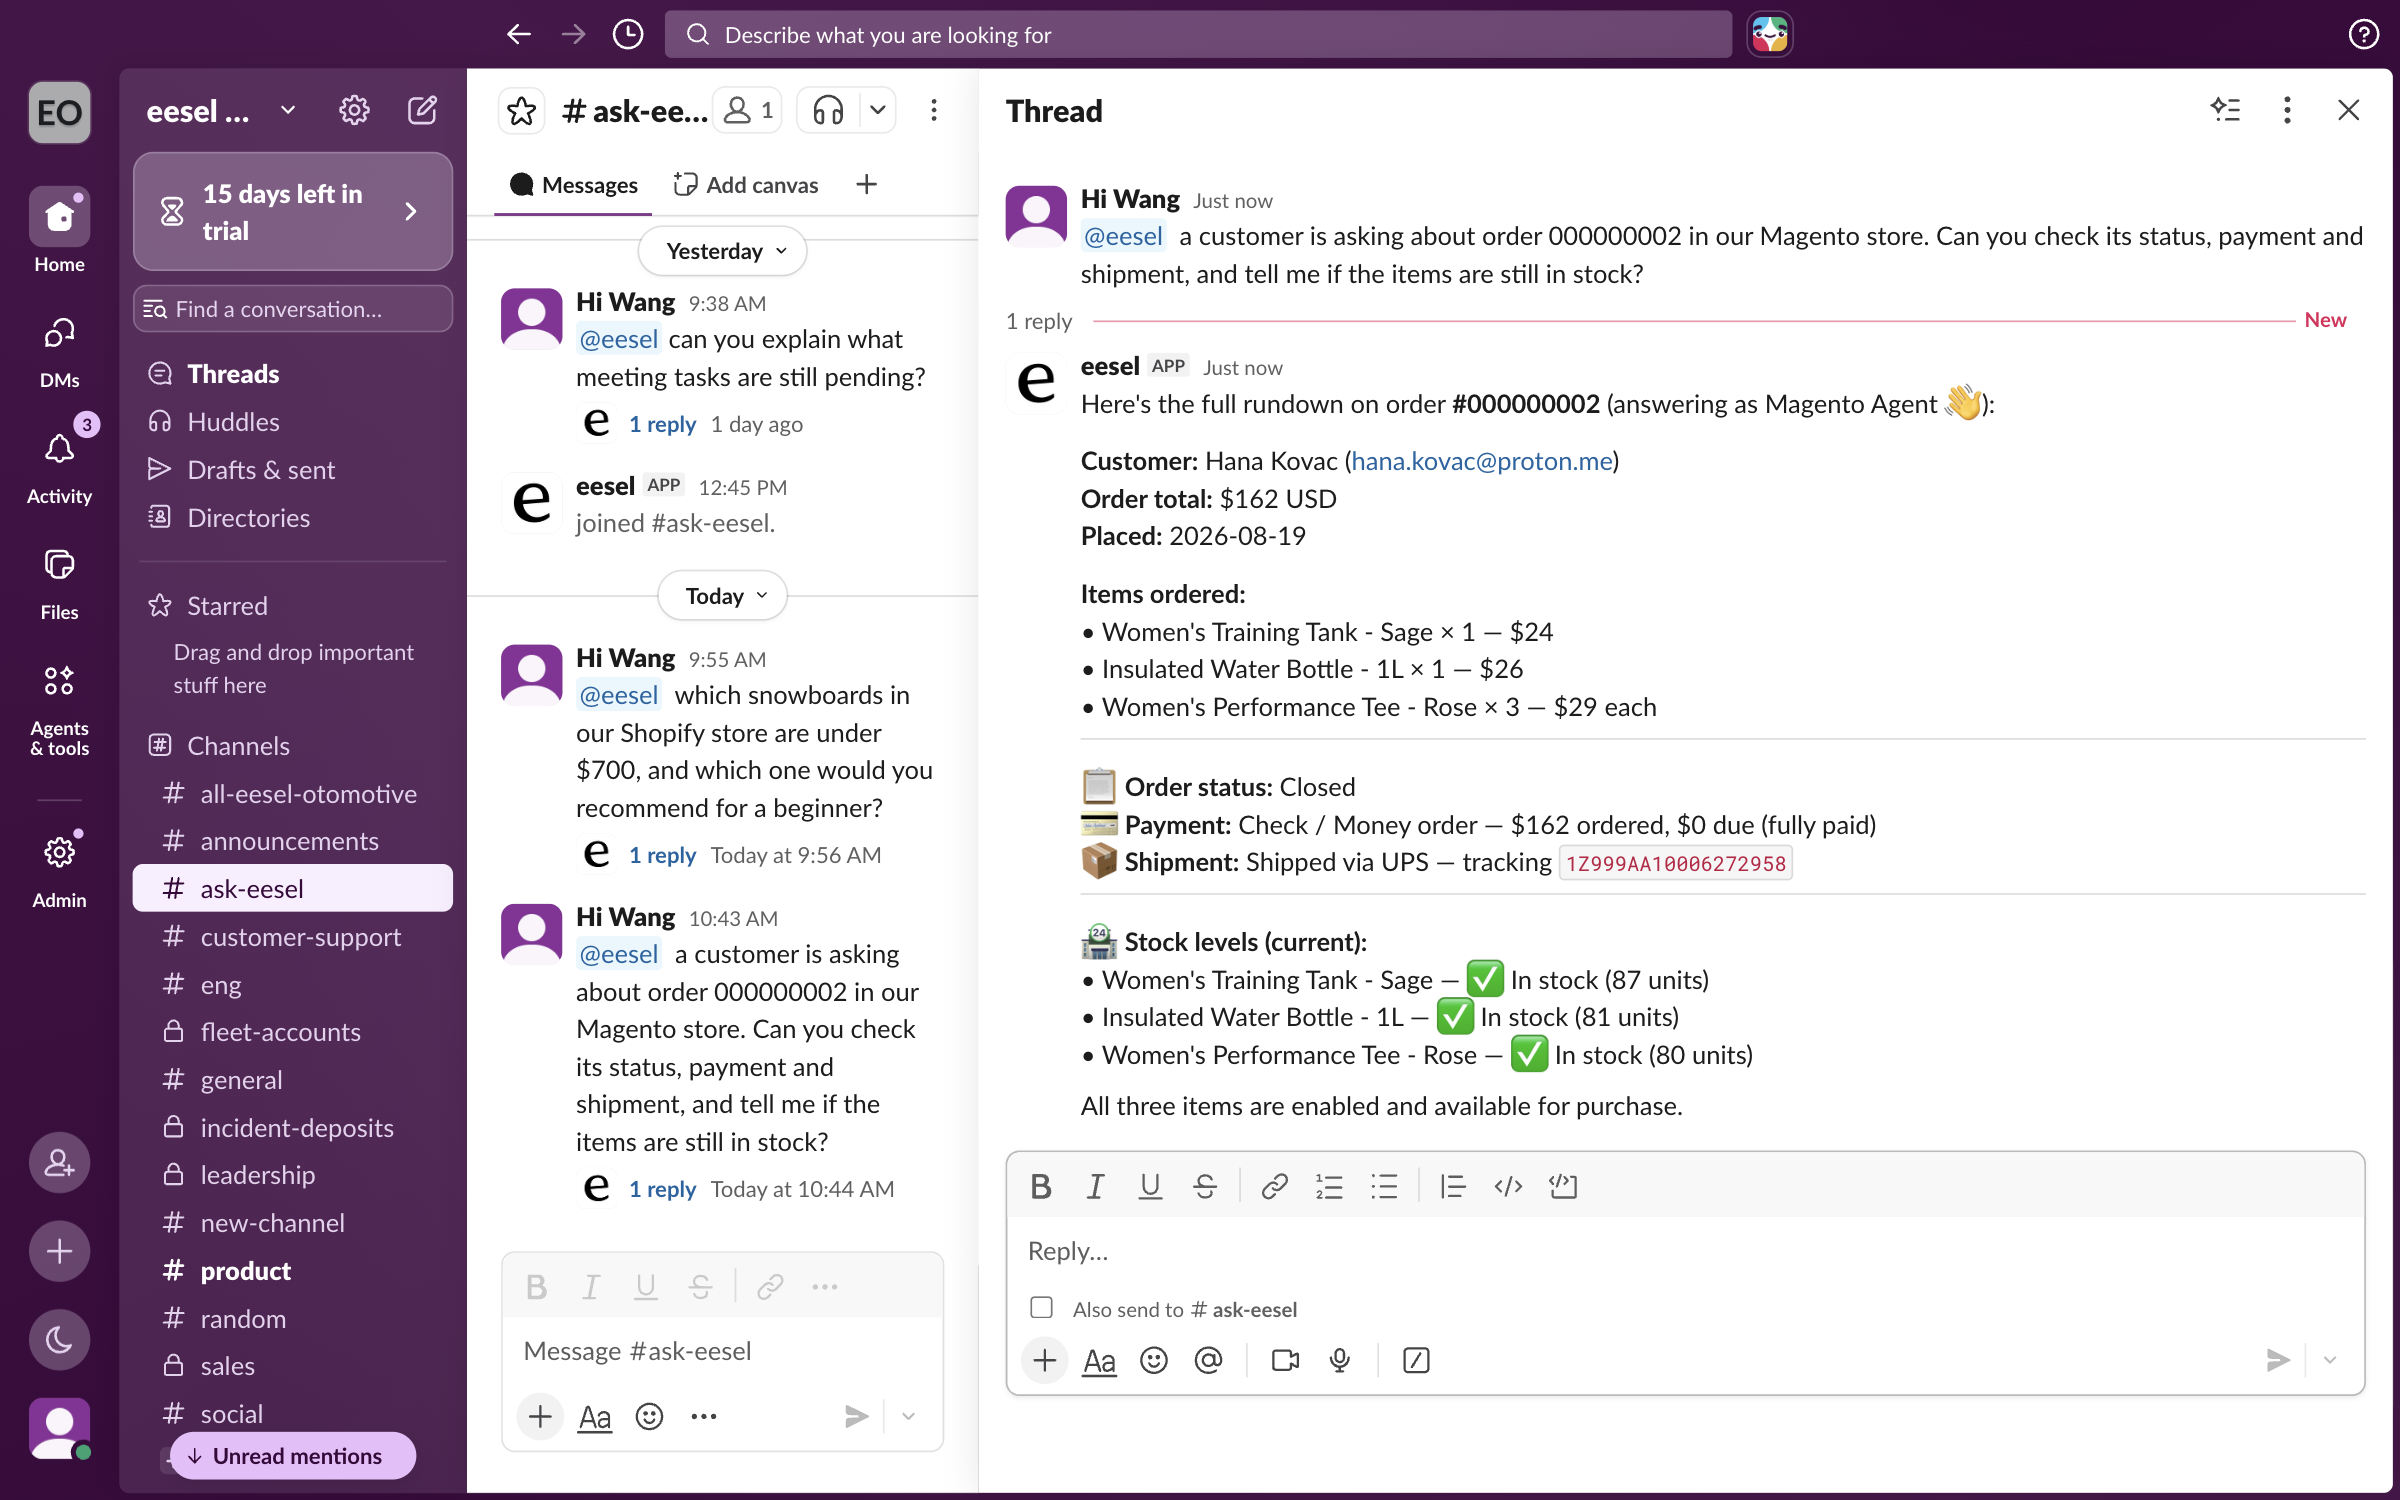Screen dimensions: 2400x1500
Task: View ask-eesel channel members count
Action: coord(748,110)
